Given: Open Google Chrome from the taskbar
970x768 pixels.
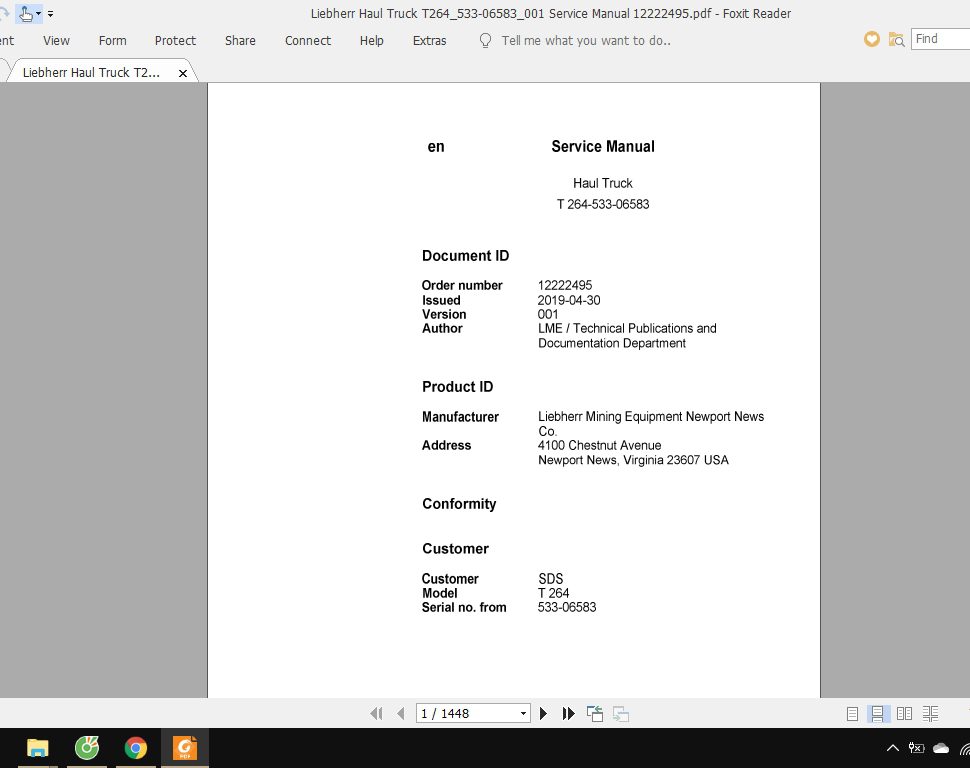Looking at the screenshot, I should (135, 748).
